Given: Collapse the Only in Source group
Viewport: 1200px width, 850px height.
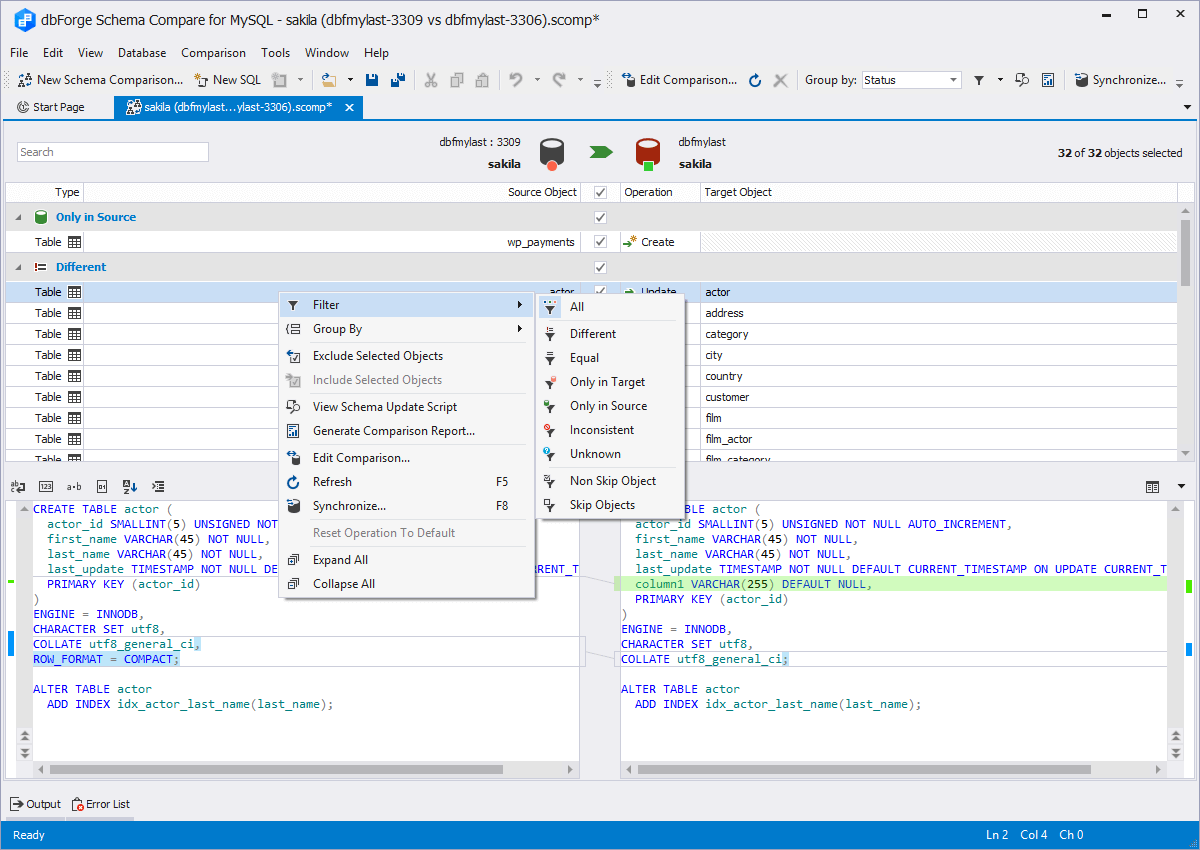Looking at the screenshot, I should click(18, 217).
